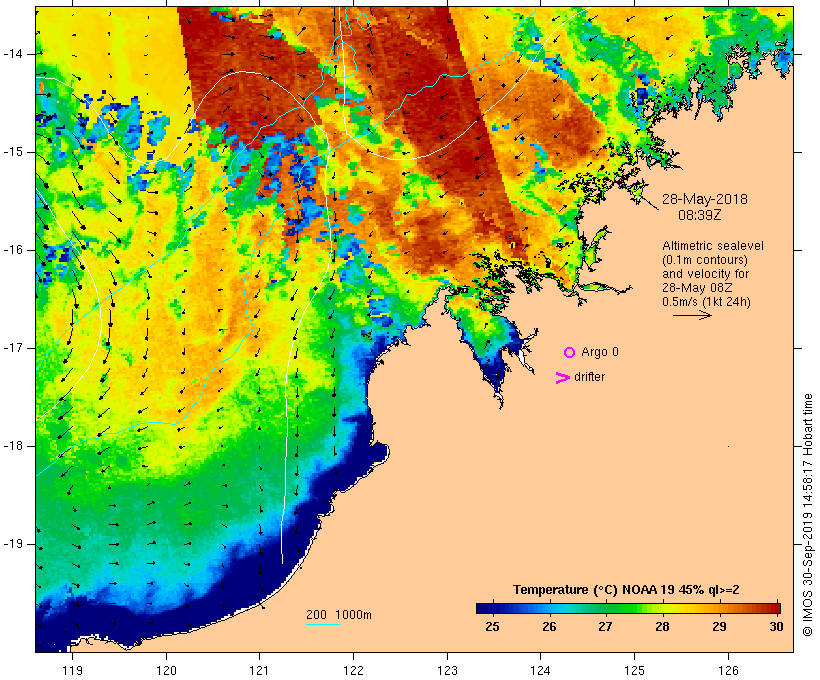Click the color bar value '27'
This screenshot has height=680, width=820.
(x=605, y=627)
